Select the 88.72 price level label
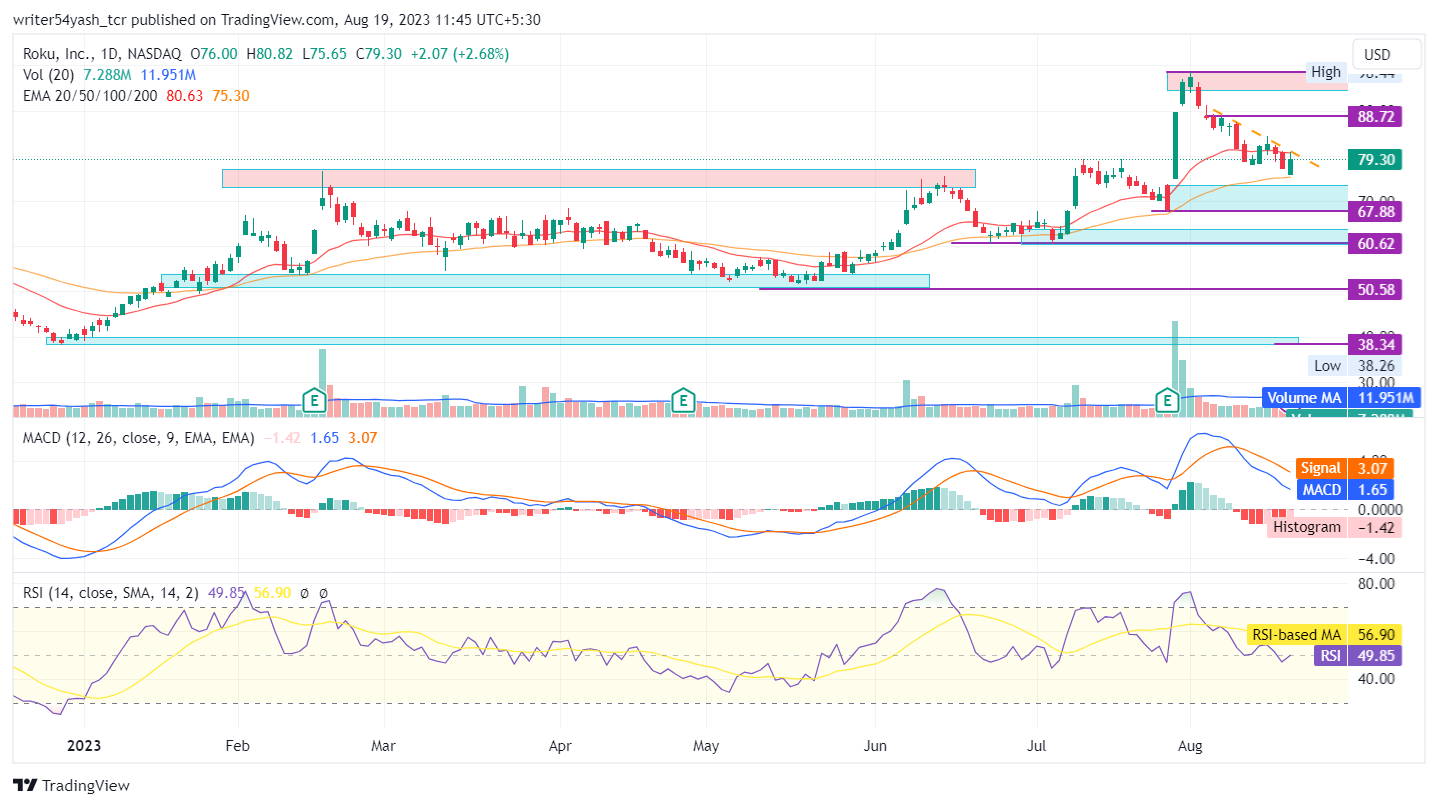Viewport: 1438px width, 807px height. (x=1375, y=116)
